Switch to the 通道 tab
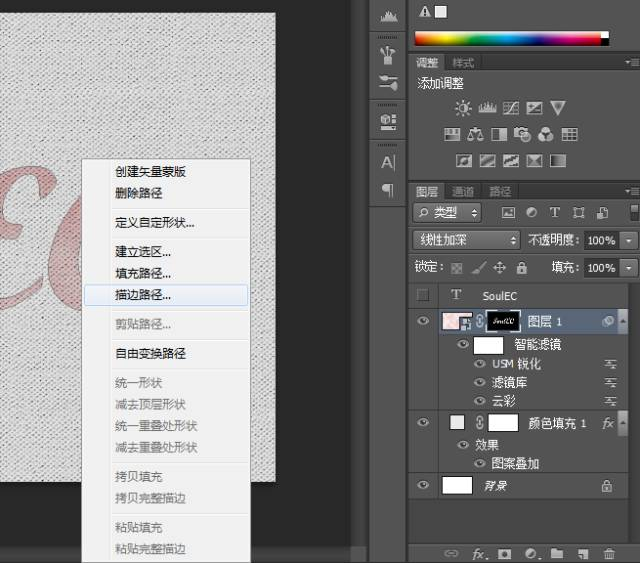Viewport: 640px width, 563px height. [462, 191]
